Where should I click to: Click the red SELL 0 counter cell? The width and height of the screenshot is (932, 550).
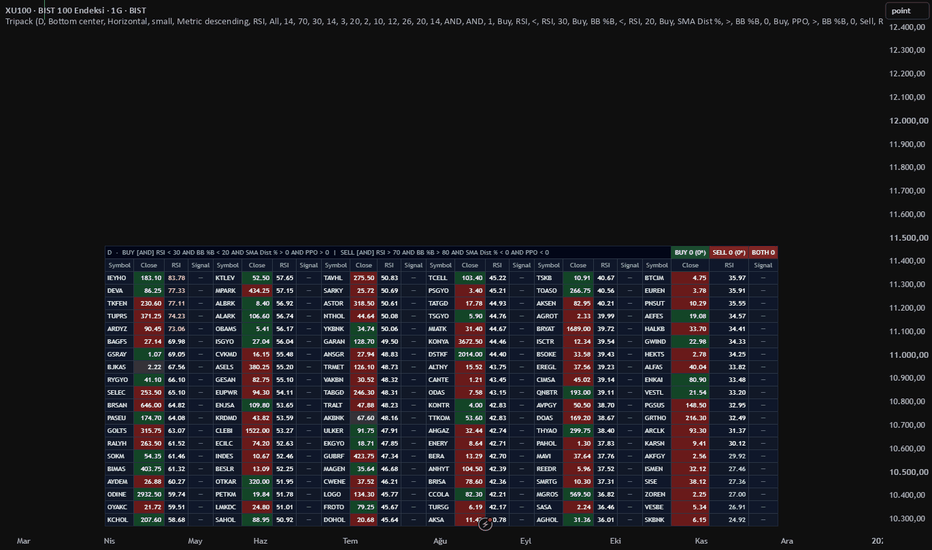tap(729, 252)
